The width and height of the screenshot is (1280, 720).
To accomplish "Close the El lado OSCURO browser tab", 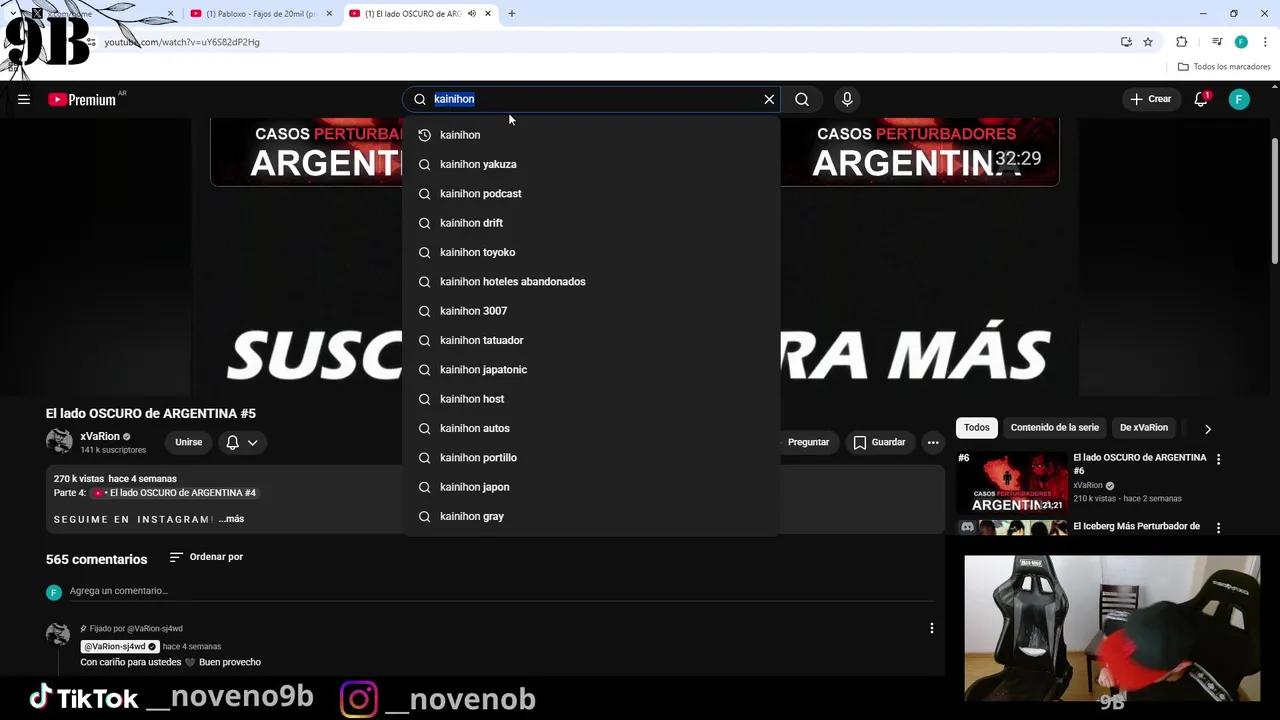I will (x=488, y=14).
